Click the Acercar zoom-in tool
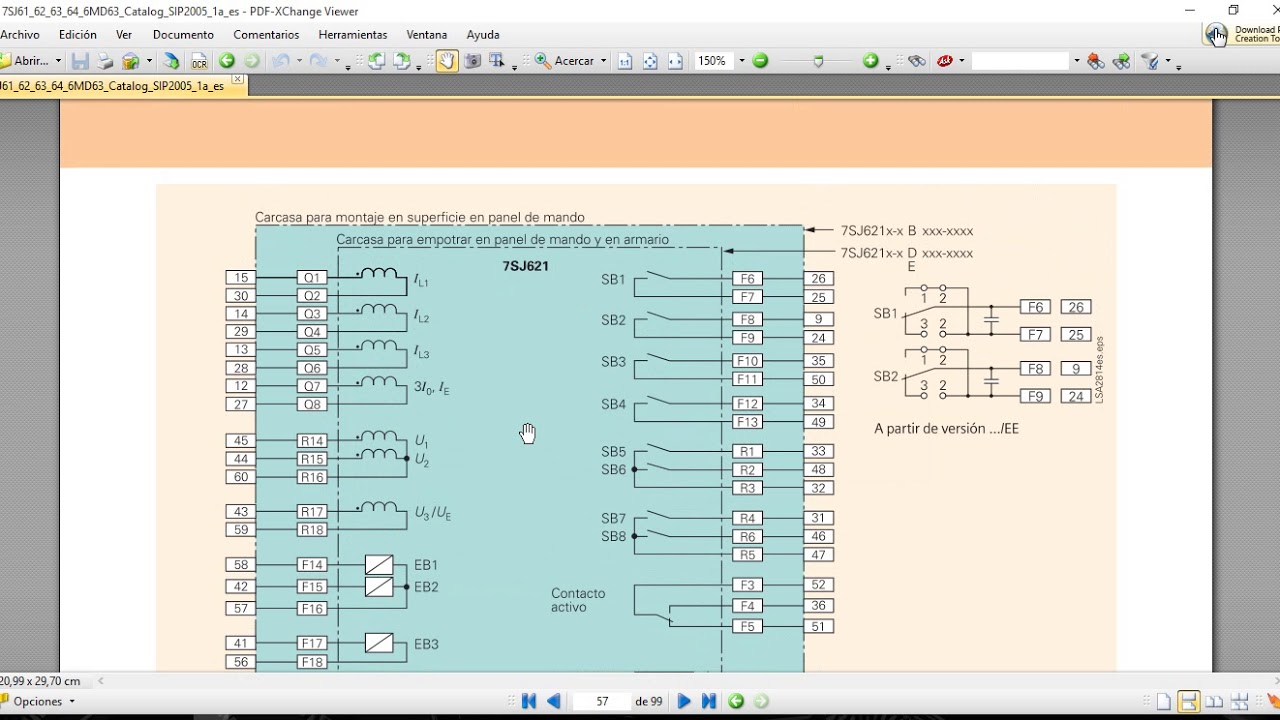The width and height of the screenshot is (1280, 720). pos(565,61)
